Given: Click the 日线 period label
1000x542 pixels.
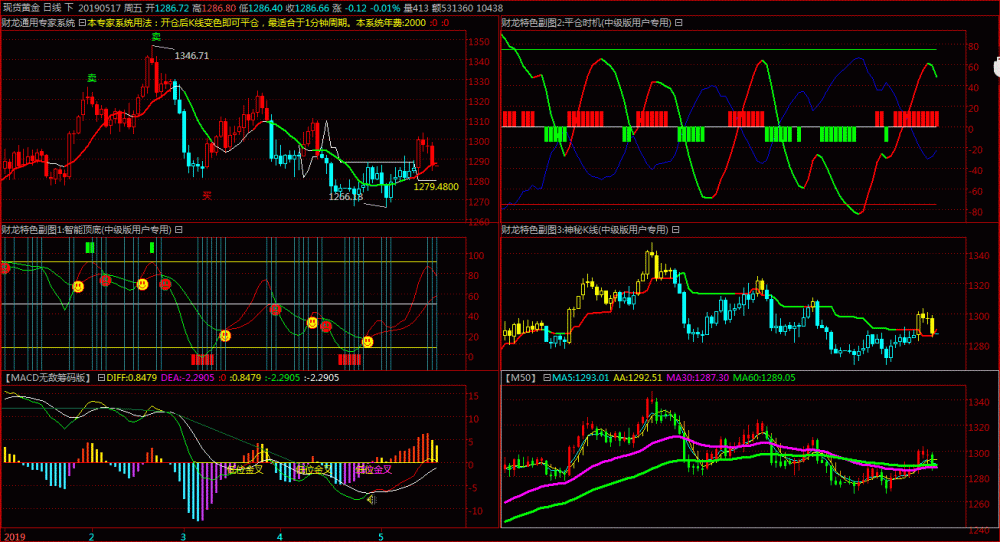Looking at the screenshot, I should pyautogui.click(x=52, y=8).
